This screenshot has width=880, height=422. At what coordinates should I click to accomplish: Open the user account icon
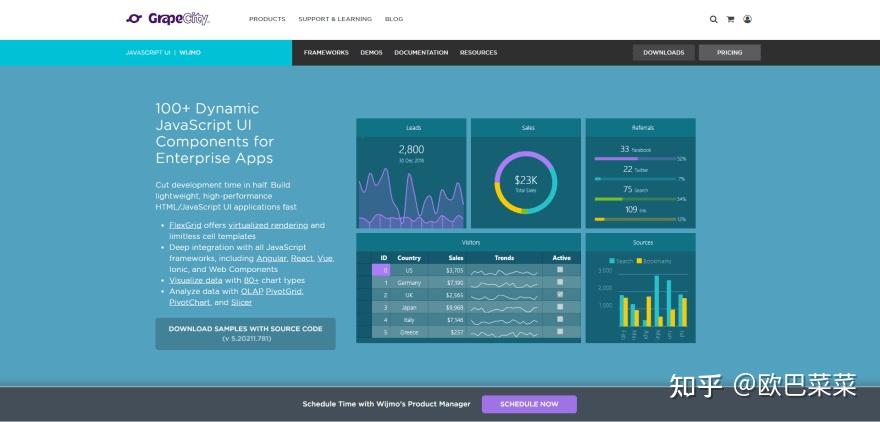[x=748, y=19]
